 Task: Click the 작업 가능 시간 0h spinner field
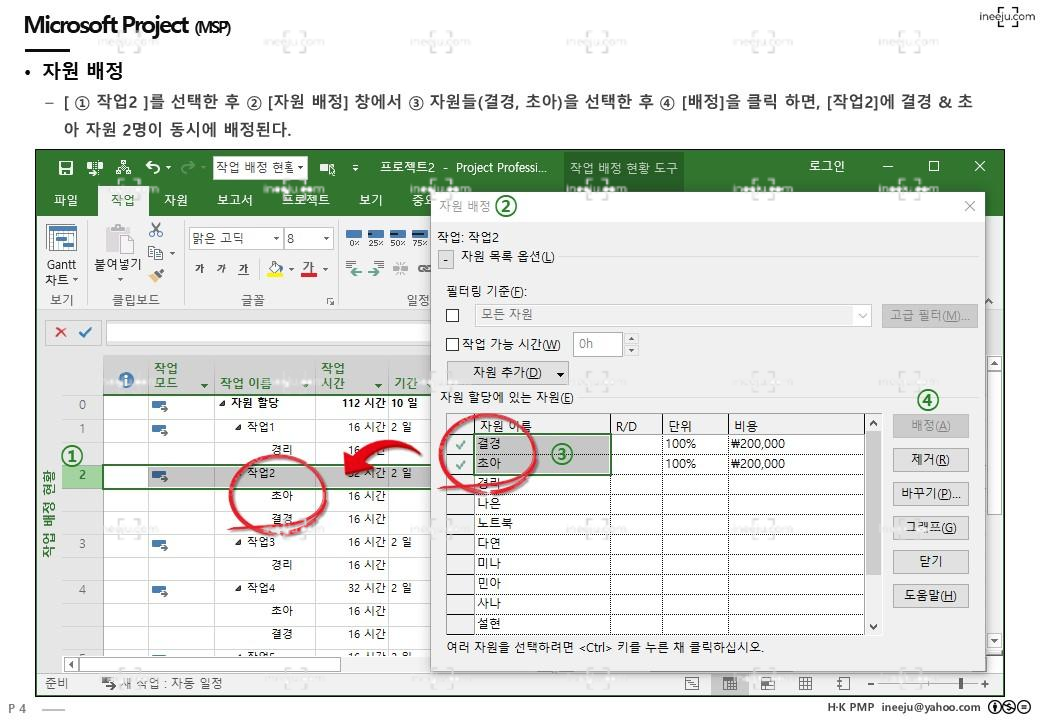click(x=598, y=344)
